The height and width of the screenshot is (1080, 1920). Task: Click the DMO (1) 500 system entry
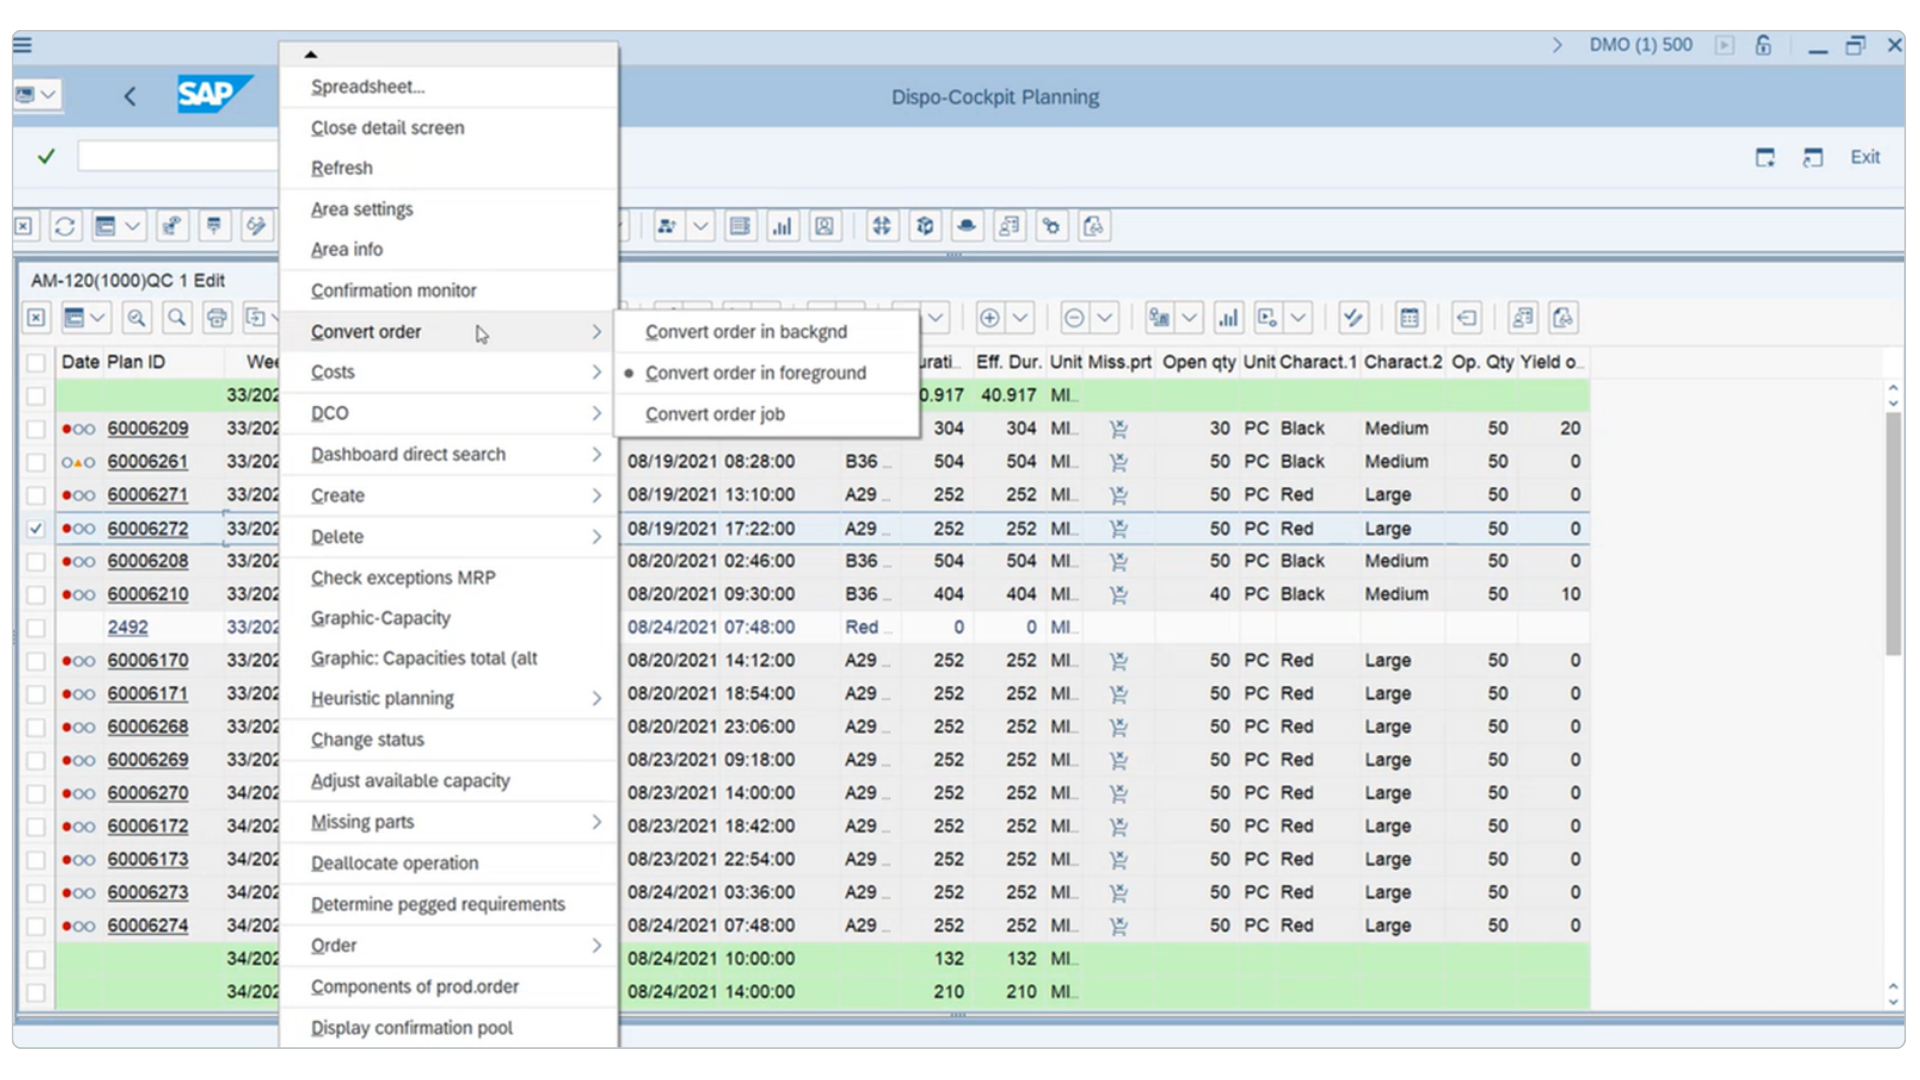pyautogui.click(x=1640, y=45)
